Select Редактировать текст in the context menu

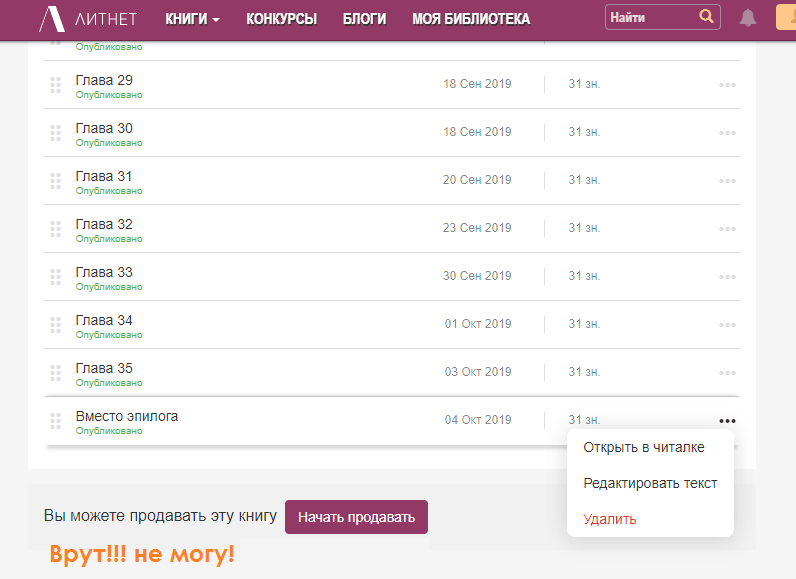click(x=650, y=483)
